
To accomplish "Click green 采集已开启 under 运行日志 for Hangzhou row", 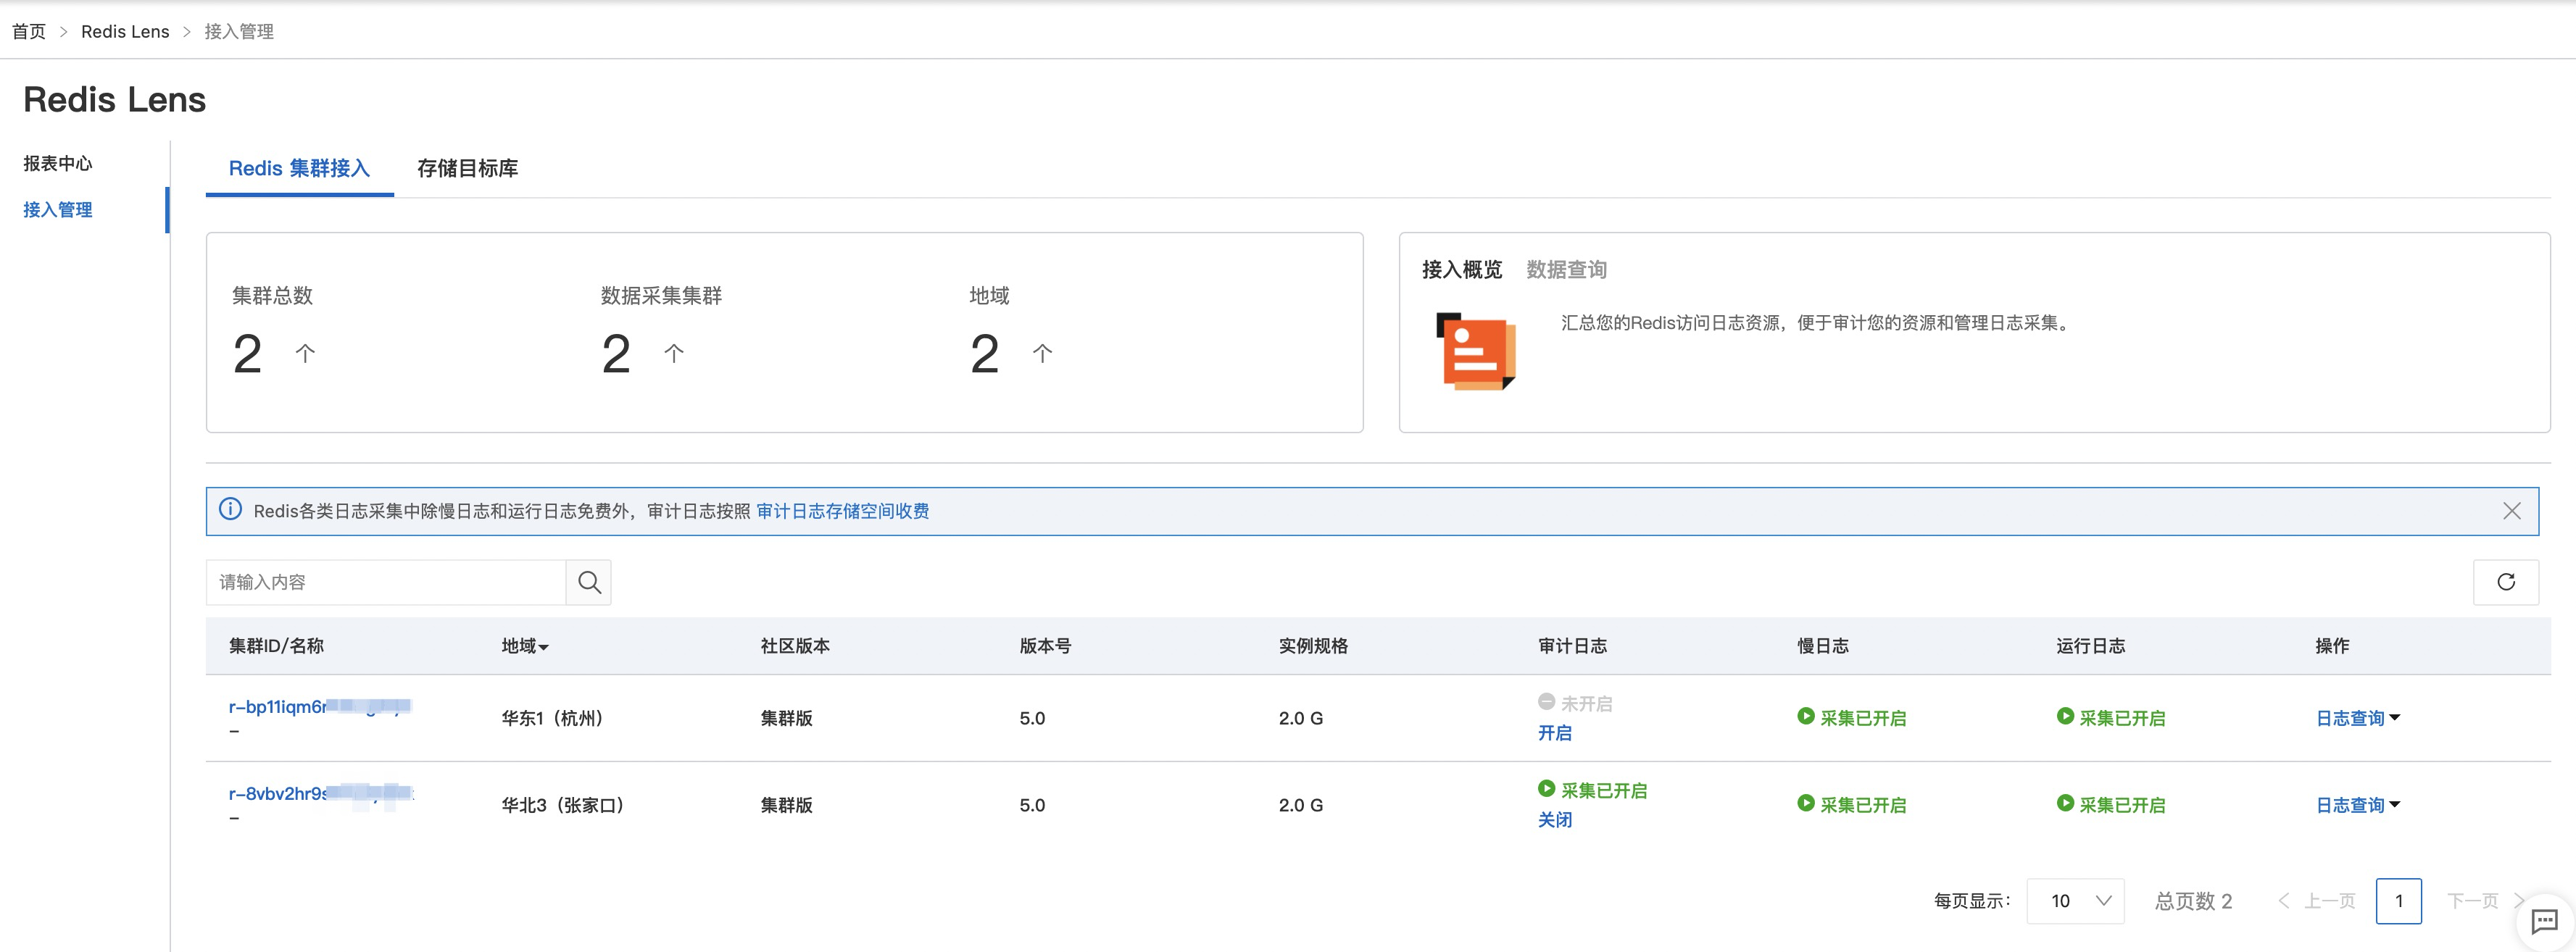I will (2110, 718).
